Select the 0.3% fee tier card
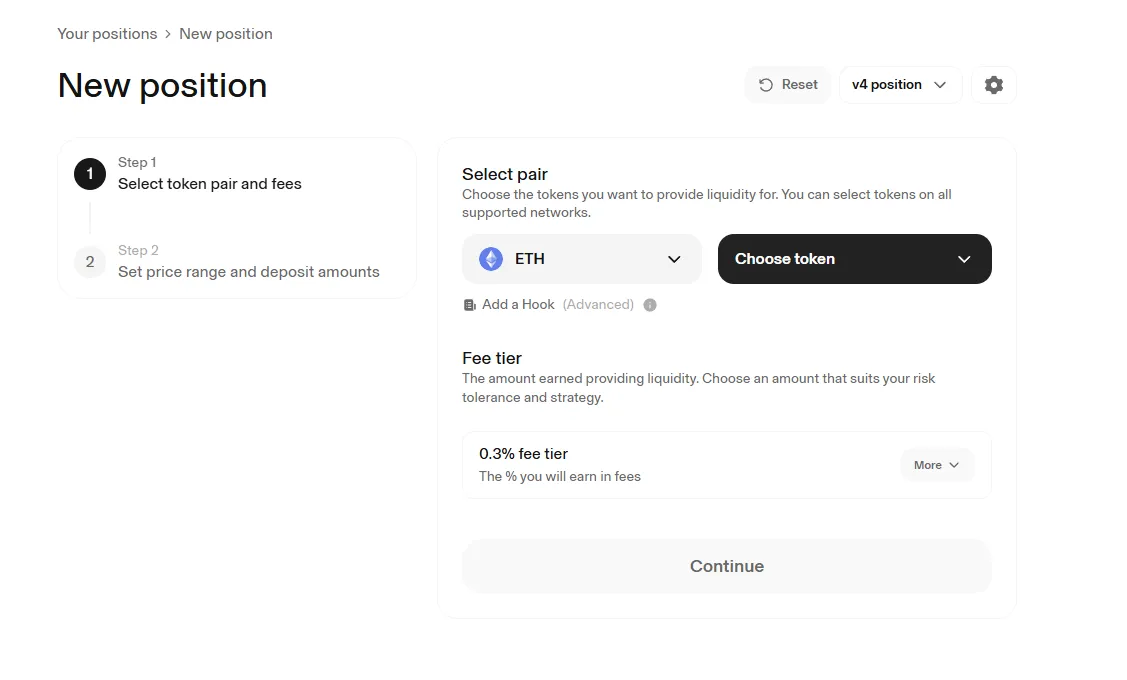1127x680 pixels. point(660,465)
